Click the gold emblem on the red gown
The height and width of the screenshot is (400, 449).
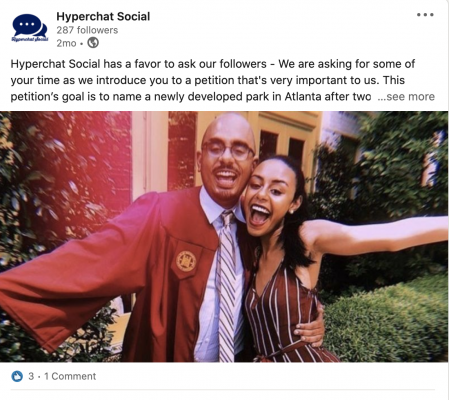186,261
